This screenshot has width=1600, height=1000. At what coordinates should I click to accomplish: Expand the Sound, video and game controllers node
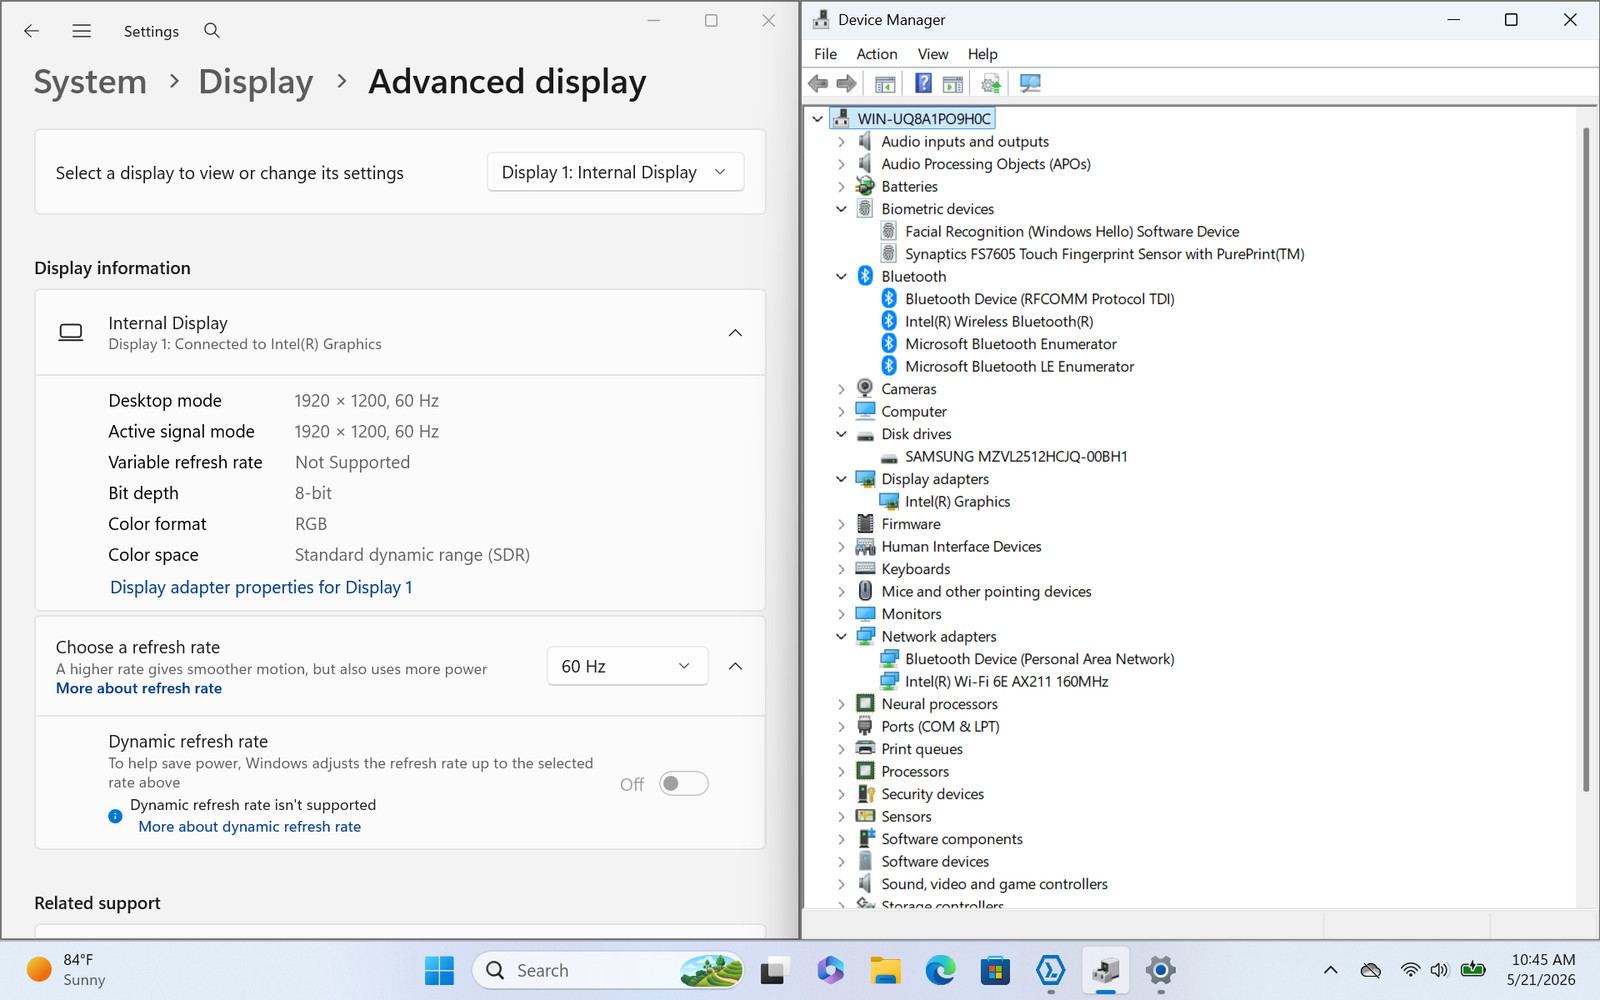(x=841, y=884)
